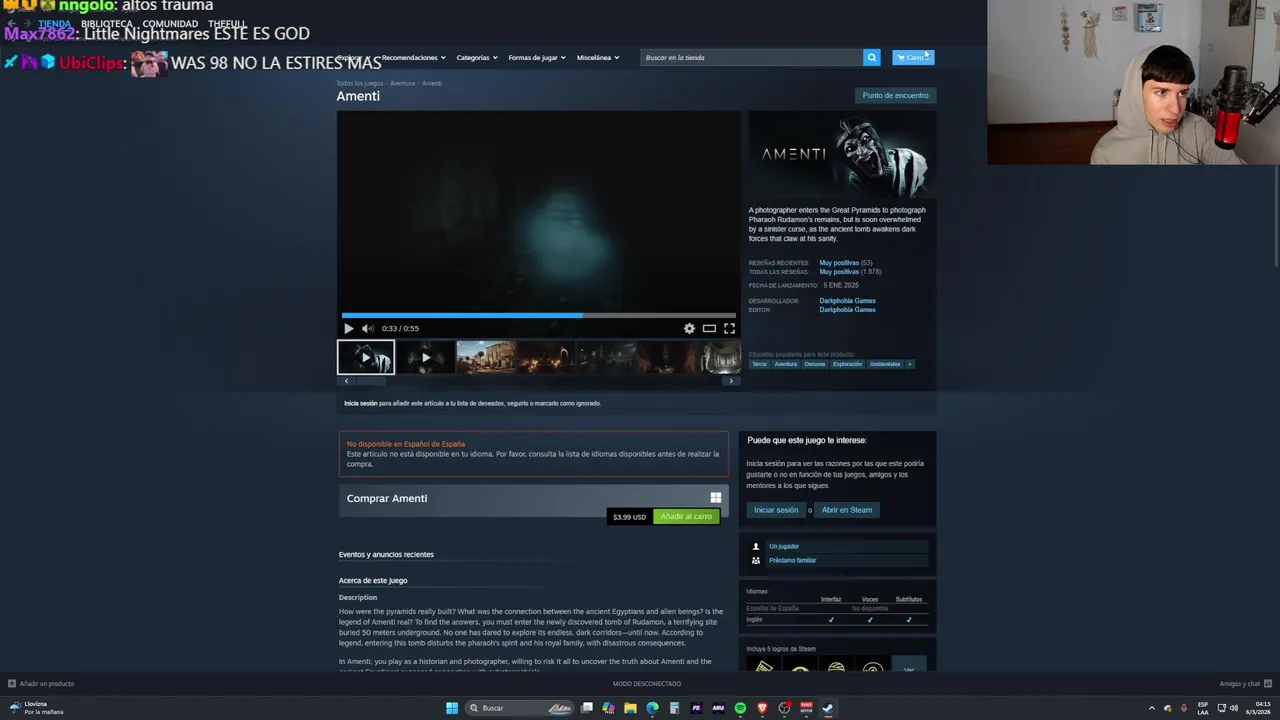The image size is (1280, 720).
Task: Open taskbar clock and date
Action: [1257, 708]
